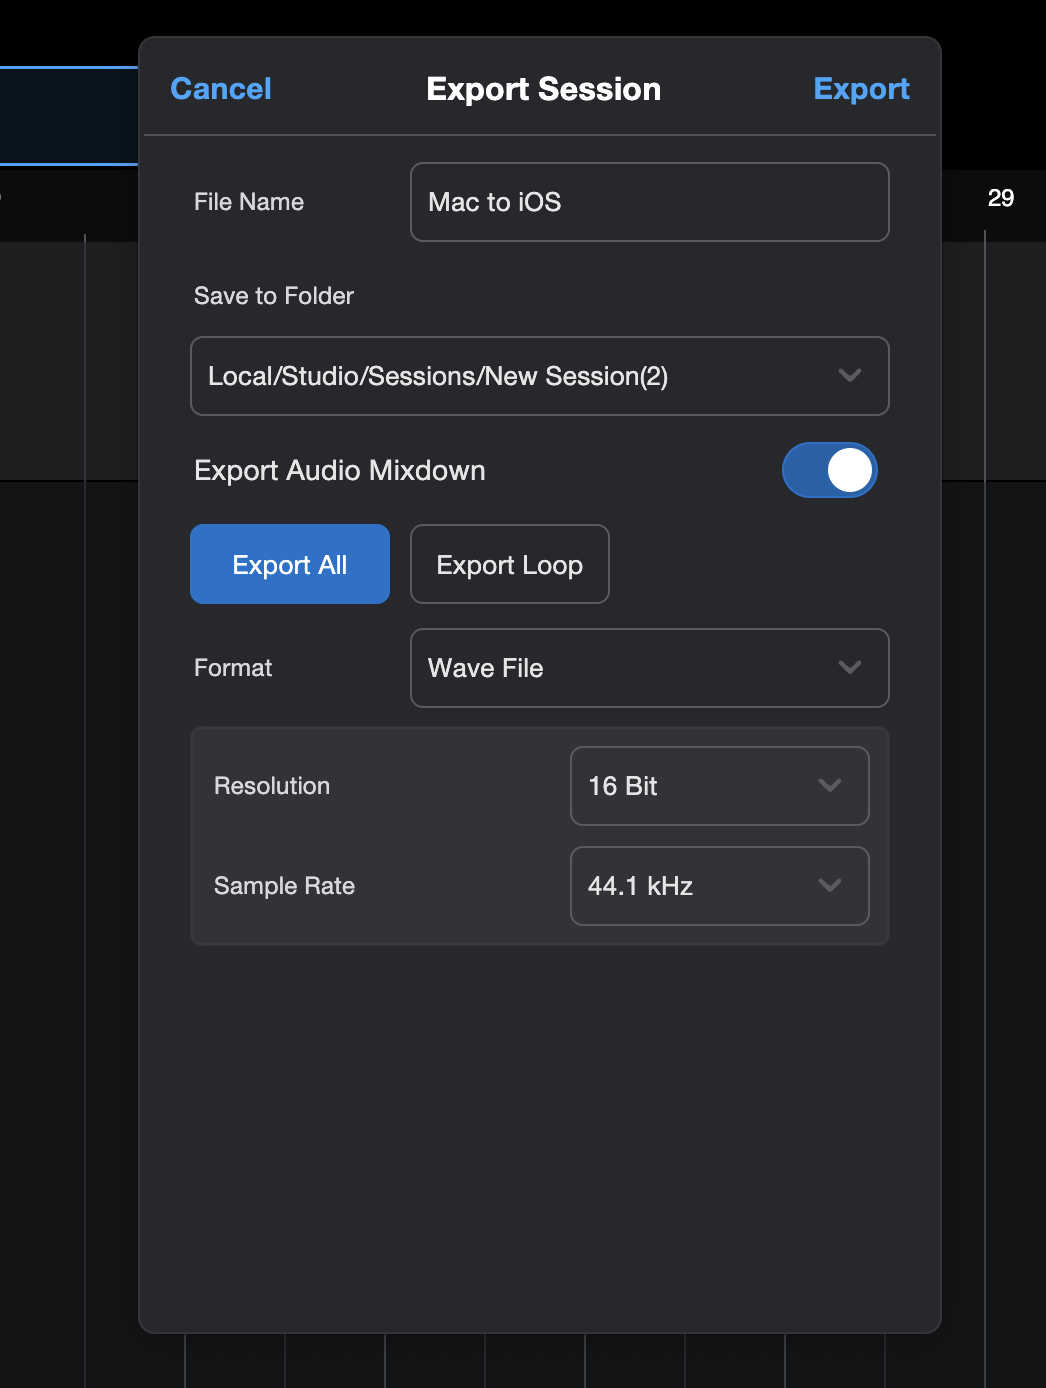This screenshot has width=1046, height=1388.
Task: Click the Sample Rate label
Action: coord(285,886)
